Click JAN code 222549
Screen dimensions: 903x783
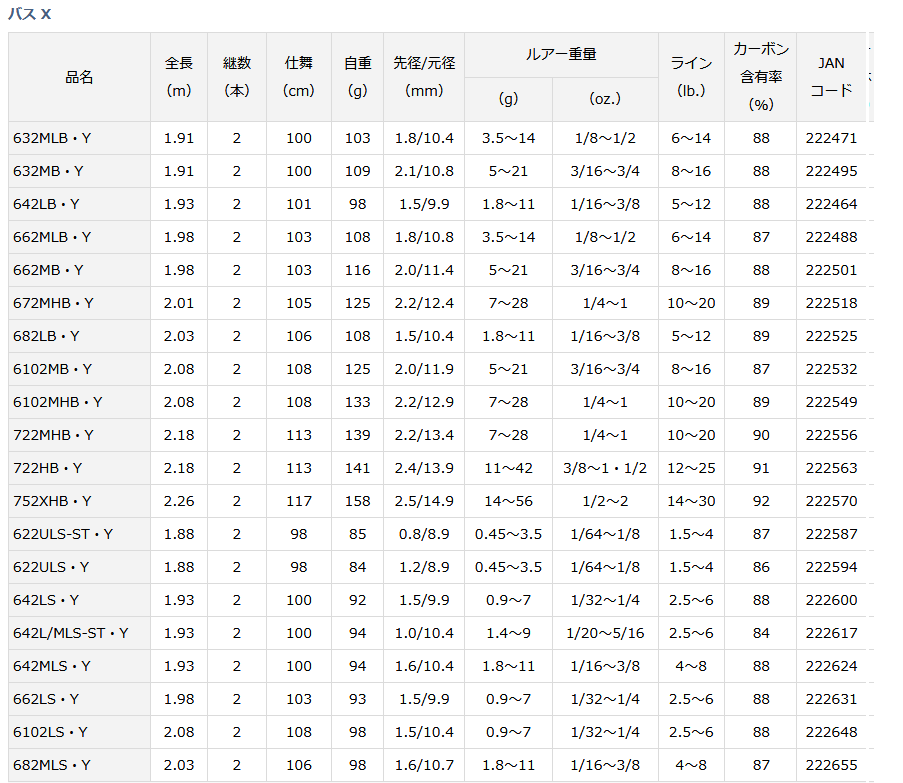coord(832,402)
